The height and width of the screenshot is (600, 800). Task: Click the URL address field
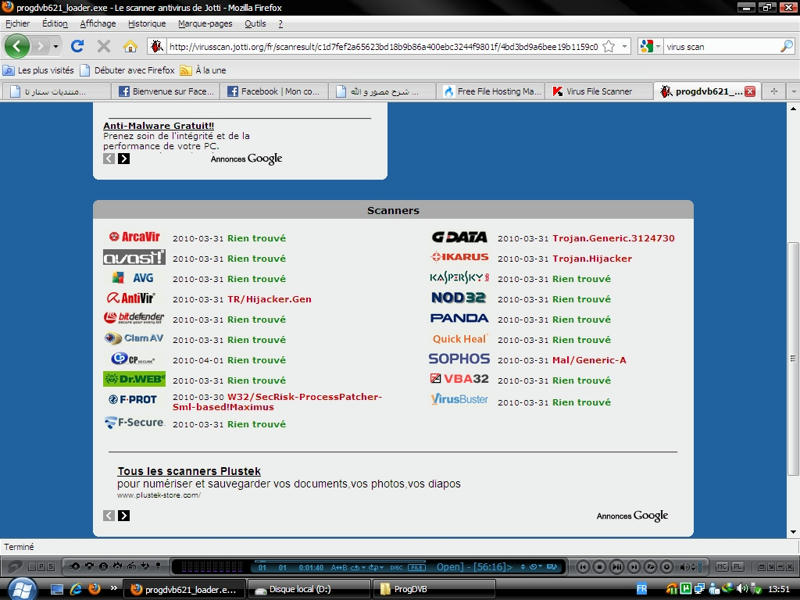383,46
